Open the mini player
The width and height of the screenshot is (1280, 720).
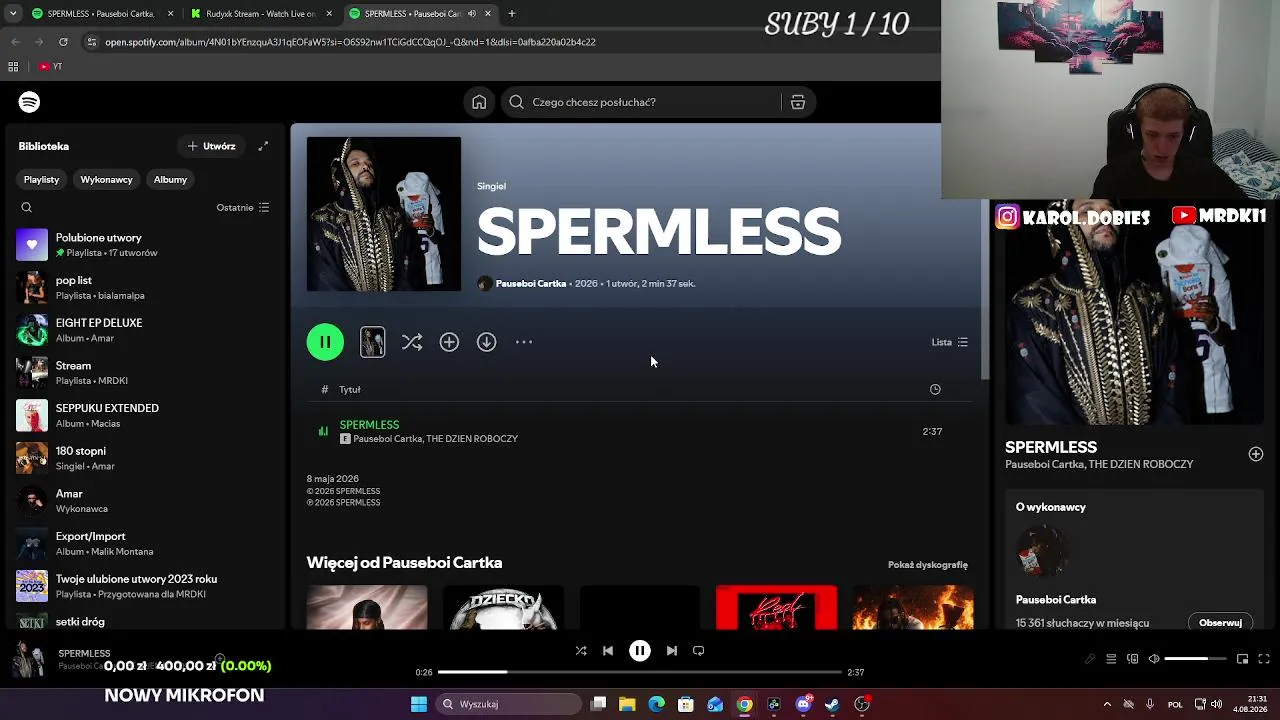coord(1242,659)
